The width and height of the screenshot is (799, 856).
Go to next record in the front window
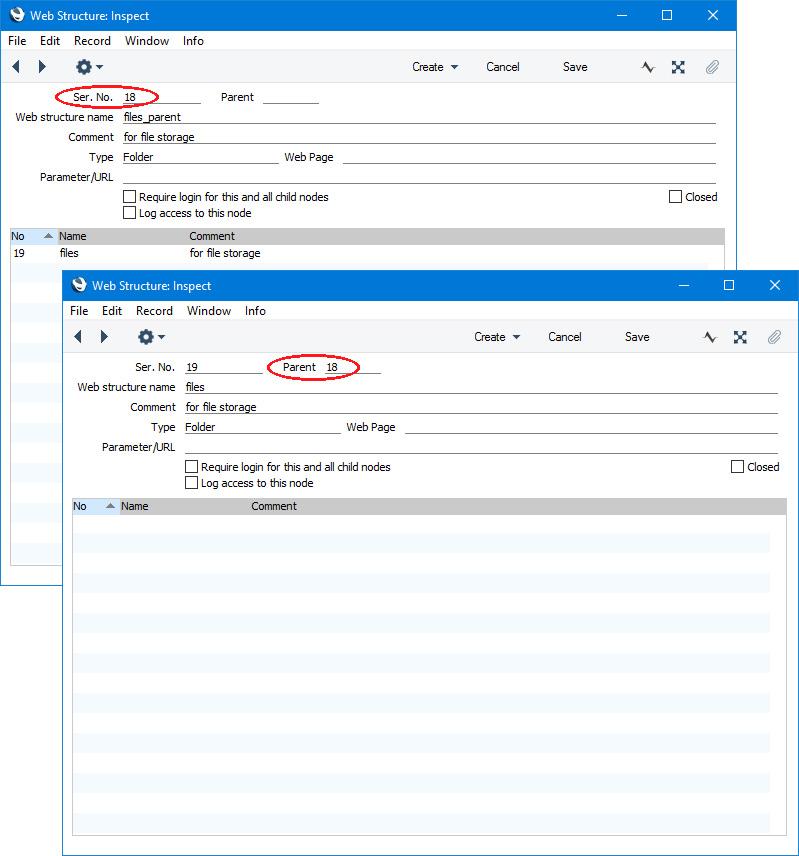pyautogui.click(x=104, y=337)
